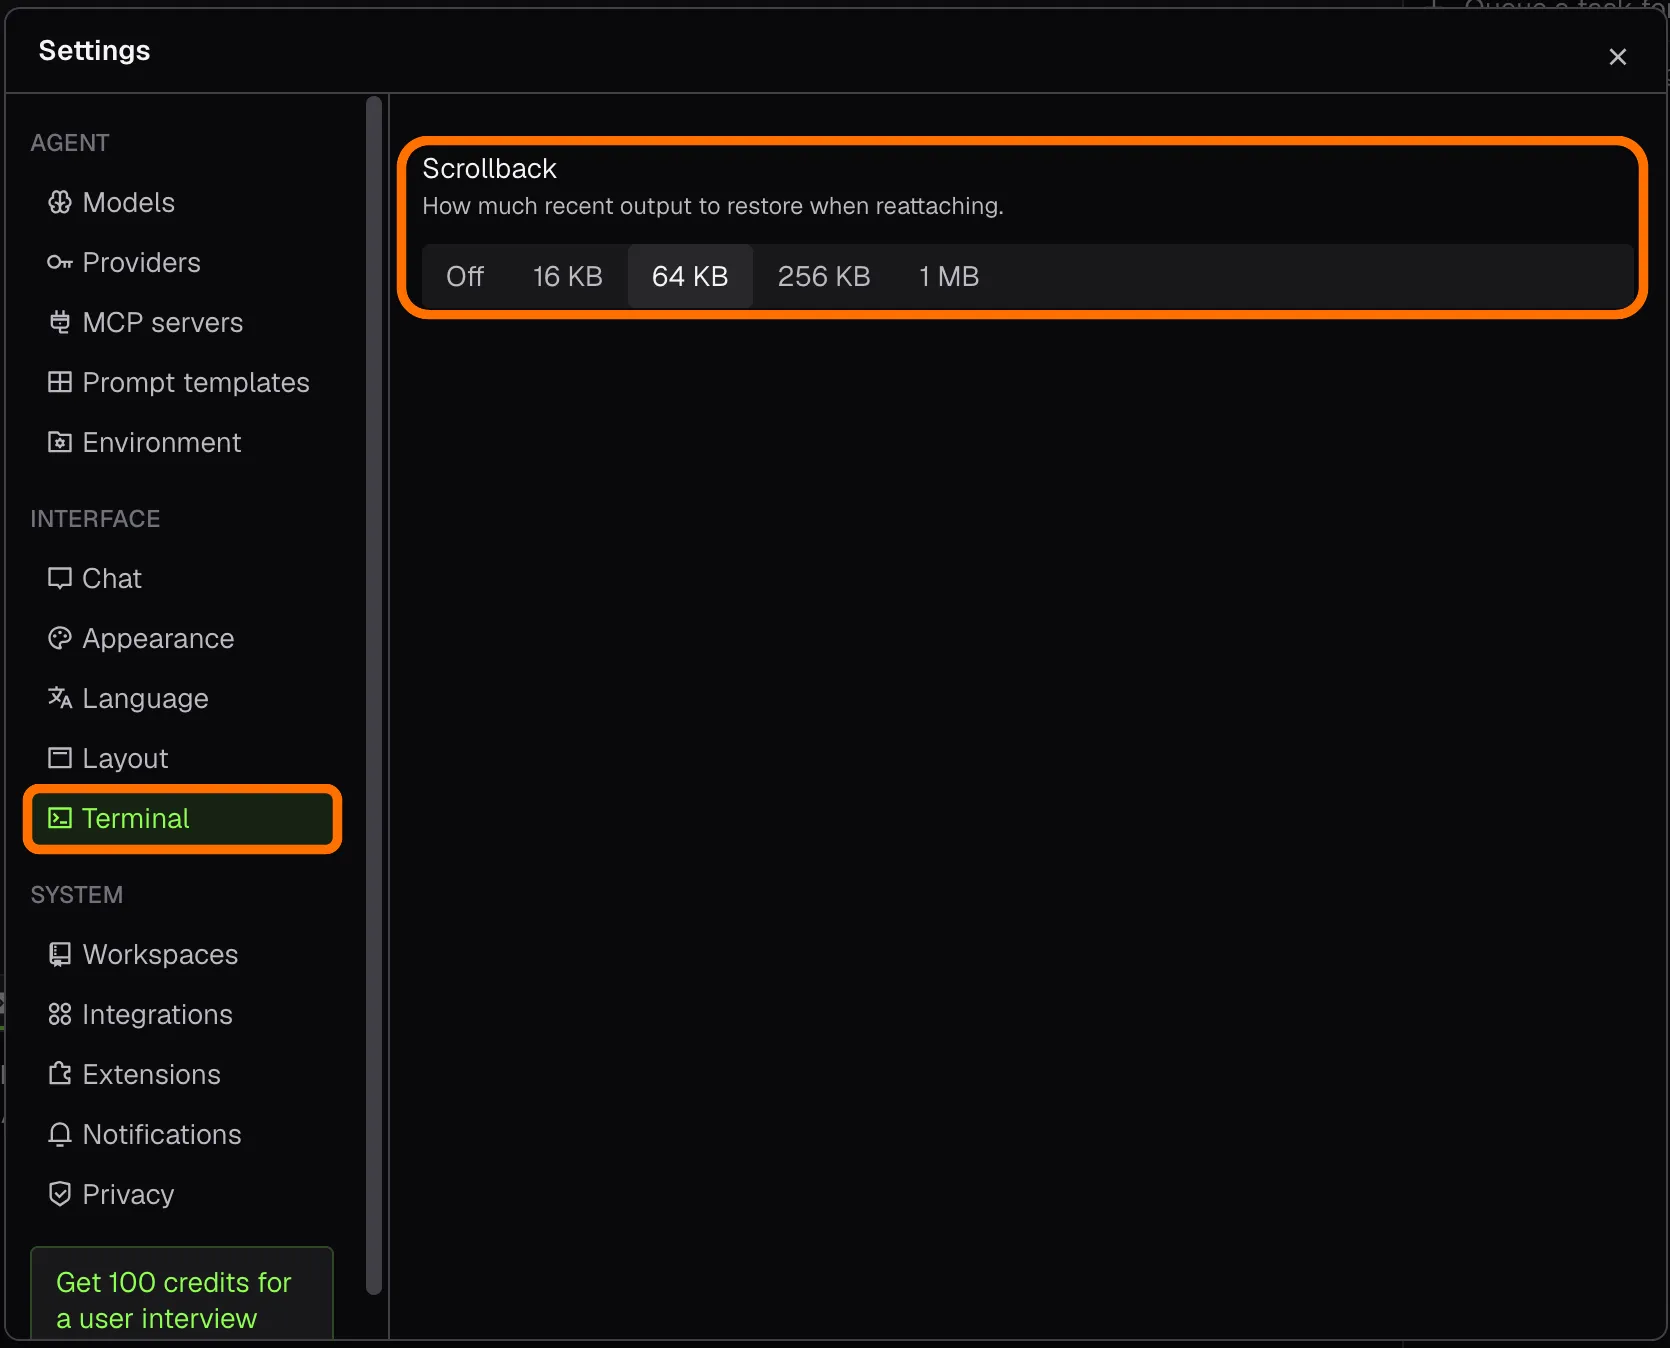Open MCP servers settings
The height and width of the screenshot is (1348, 1670).
pos(182,323)
